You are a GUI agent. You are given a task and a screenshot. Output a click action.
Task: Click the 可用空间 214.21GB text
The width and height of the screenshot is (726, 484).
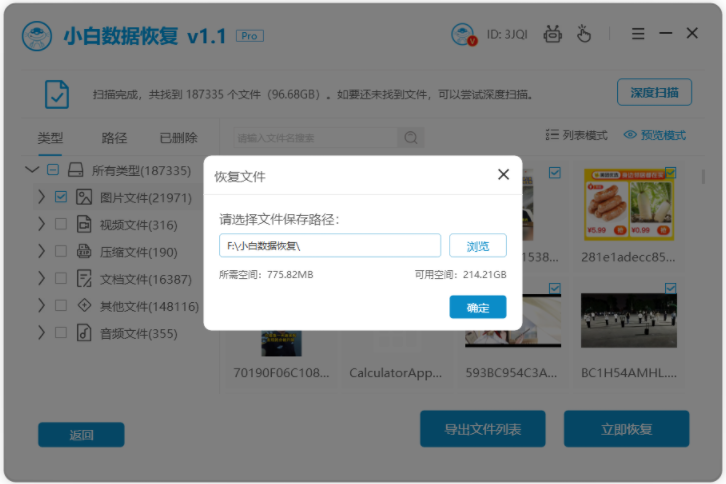point(460,275)
